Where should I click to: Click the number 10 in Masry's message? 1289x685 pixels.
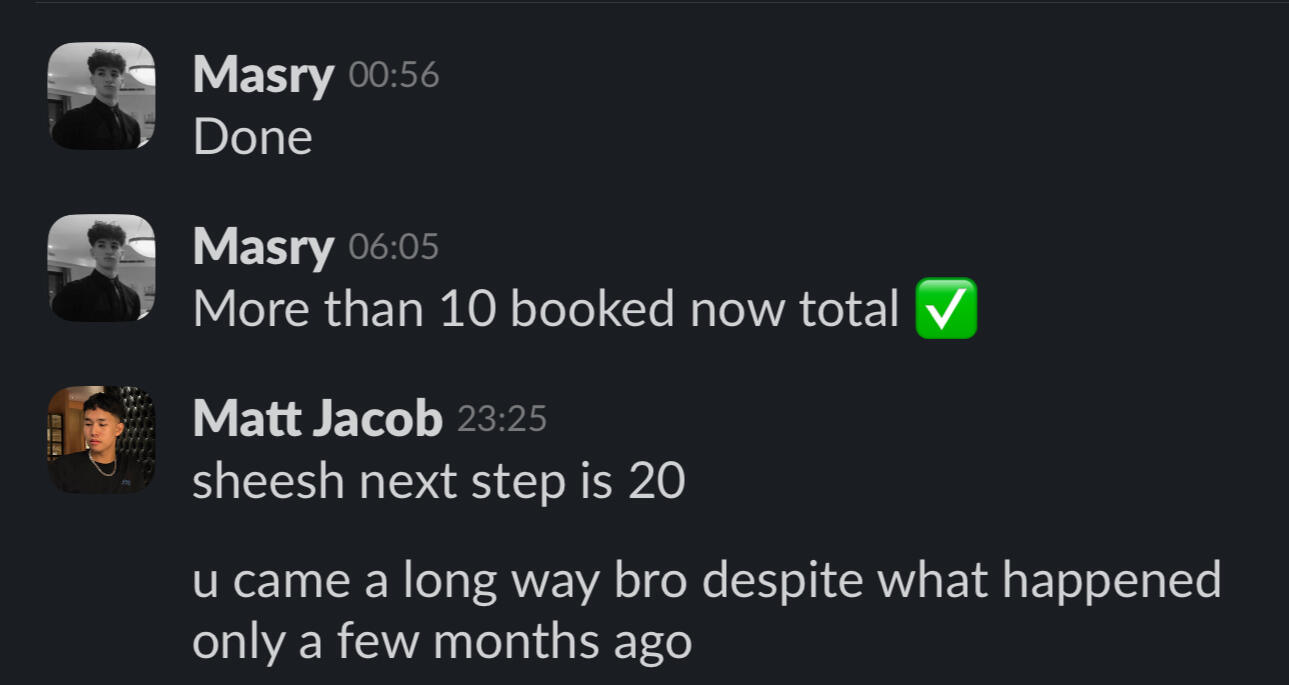(x=467, y=310)
